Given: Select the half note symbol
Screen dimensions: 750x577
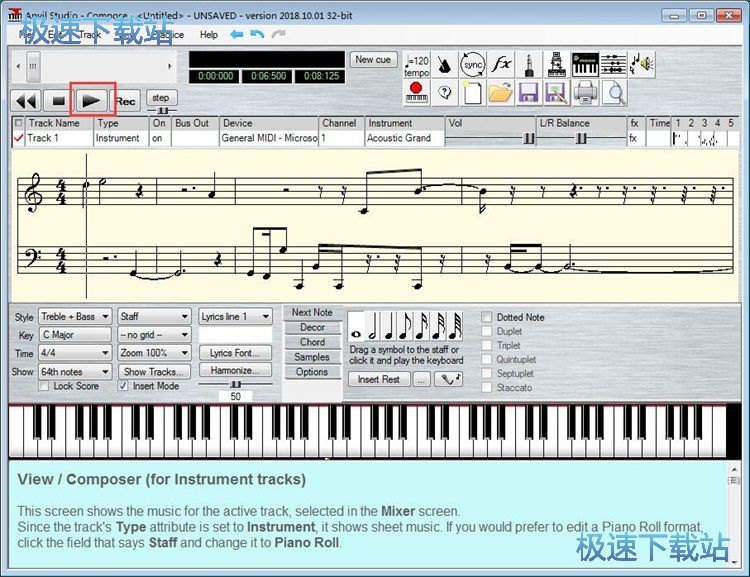Looking at the screenshot, I should click(372, 326).
